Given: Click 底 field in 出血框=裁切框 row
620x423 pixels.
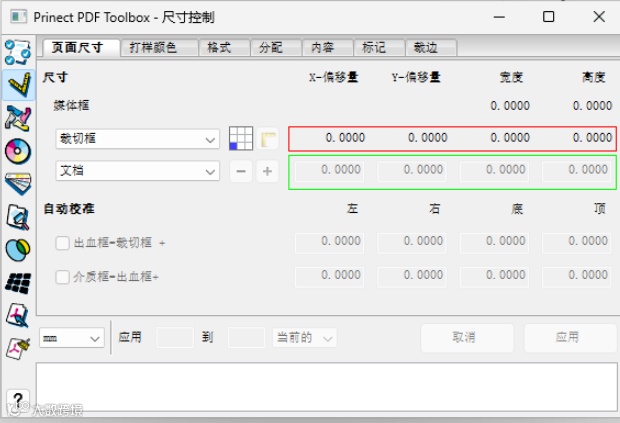Looking at the screenshot, I should click(494, 242).
